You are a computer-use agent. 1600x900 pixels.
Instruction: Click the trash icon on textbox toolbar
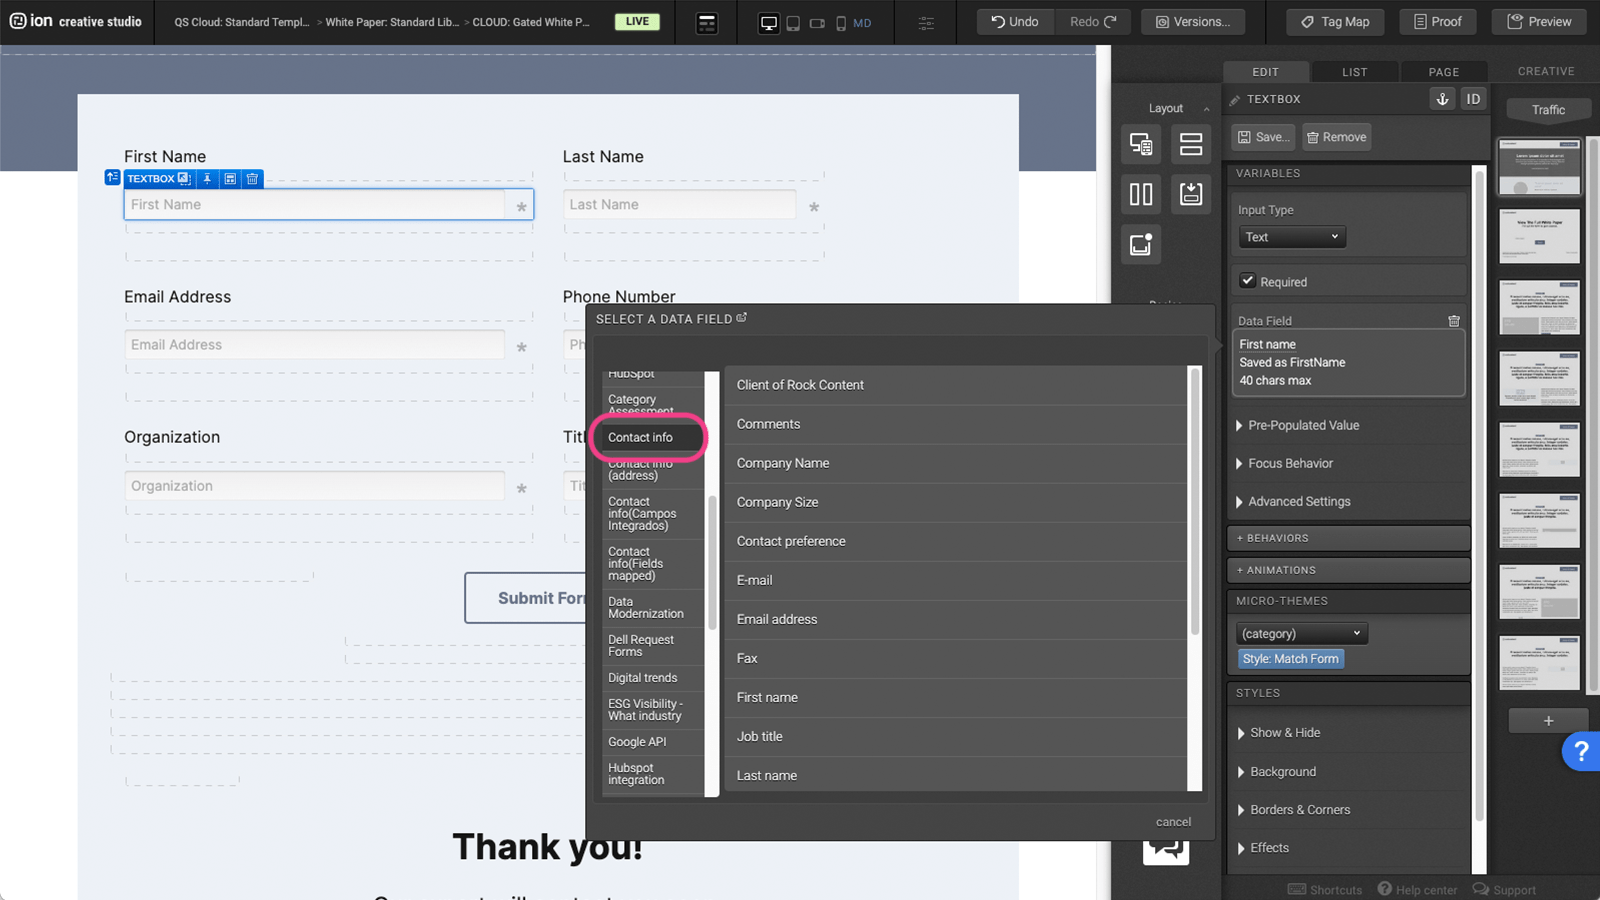[x=253, y=179]
